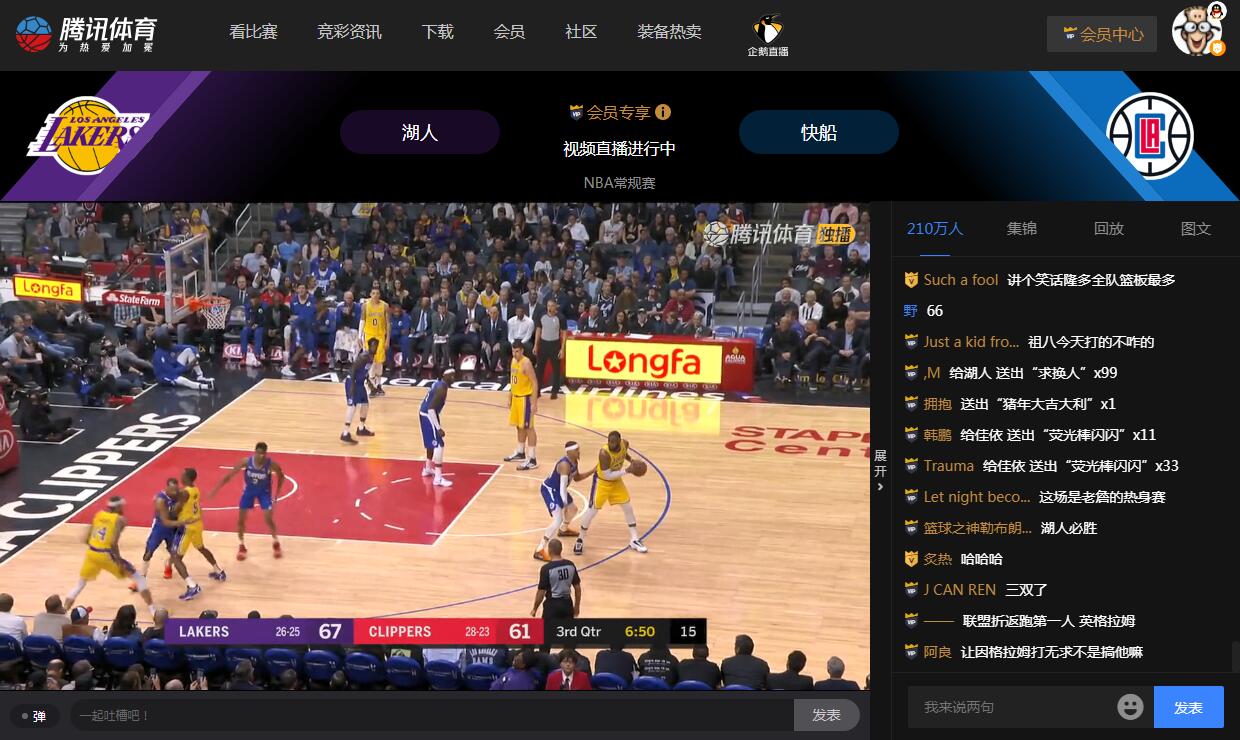Click the username 阿良 in chat
Image resolution: width=1240 pixels, height=740 pixels.
(938, 652)
